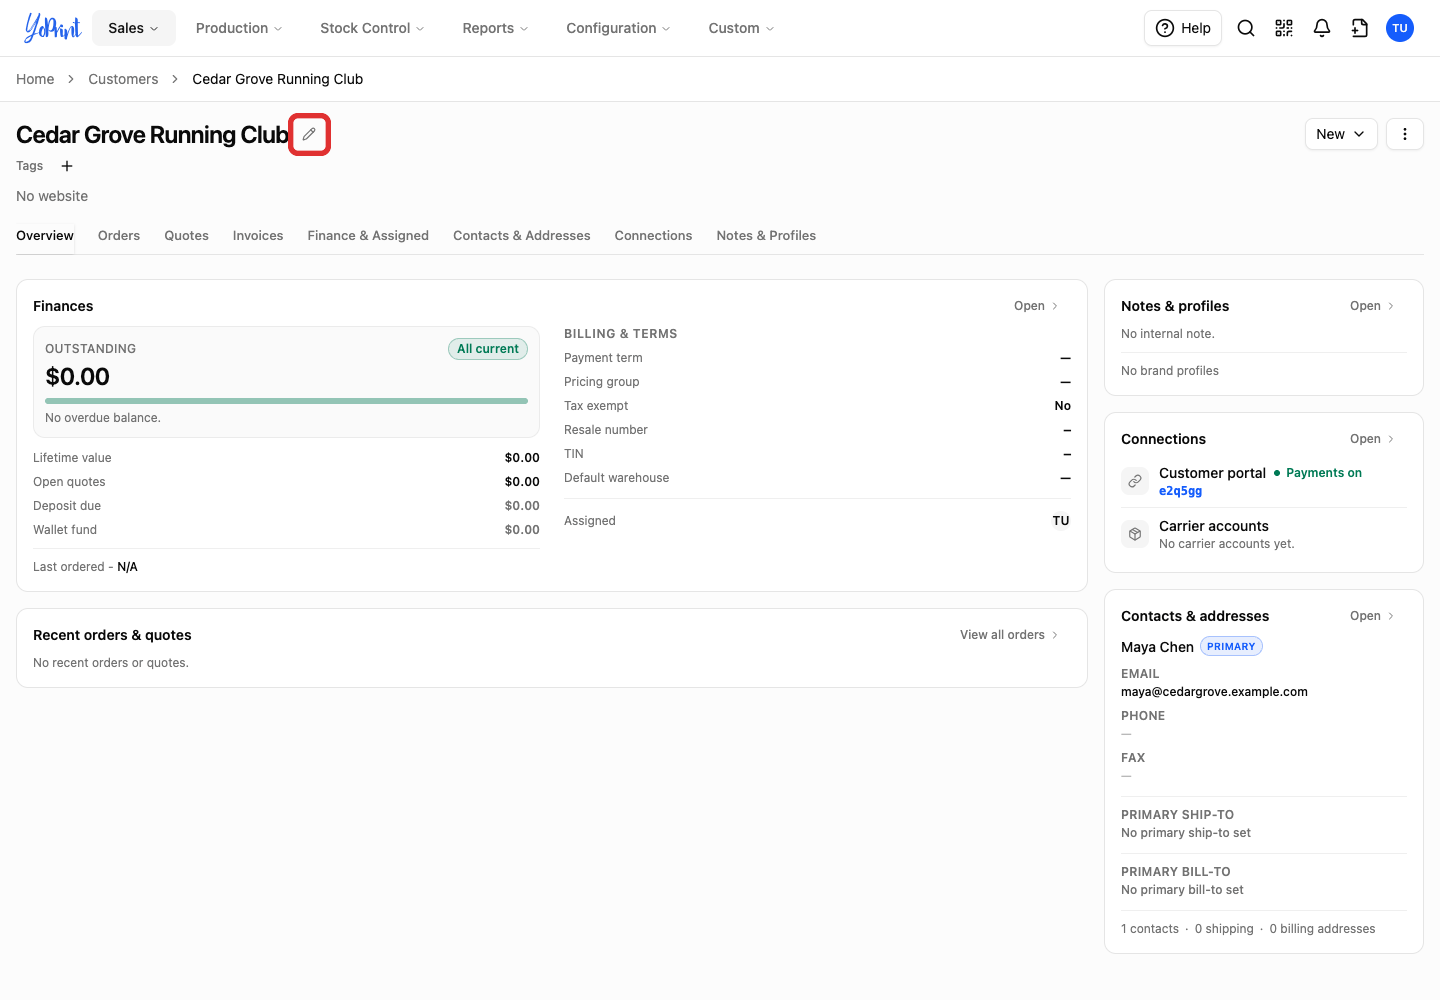Select the Overview tab
This screenshot has width=1440, height=1000.
[45, 235]
